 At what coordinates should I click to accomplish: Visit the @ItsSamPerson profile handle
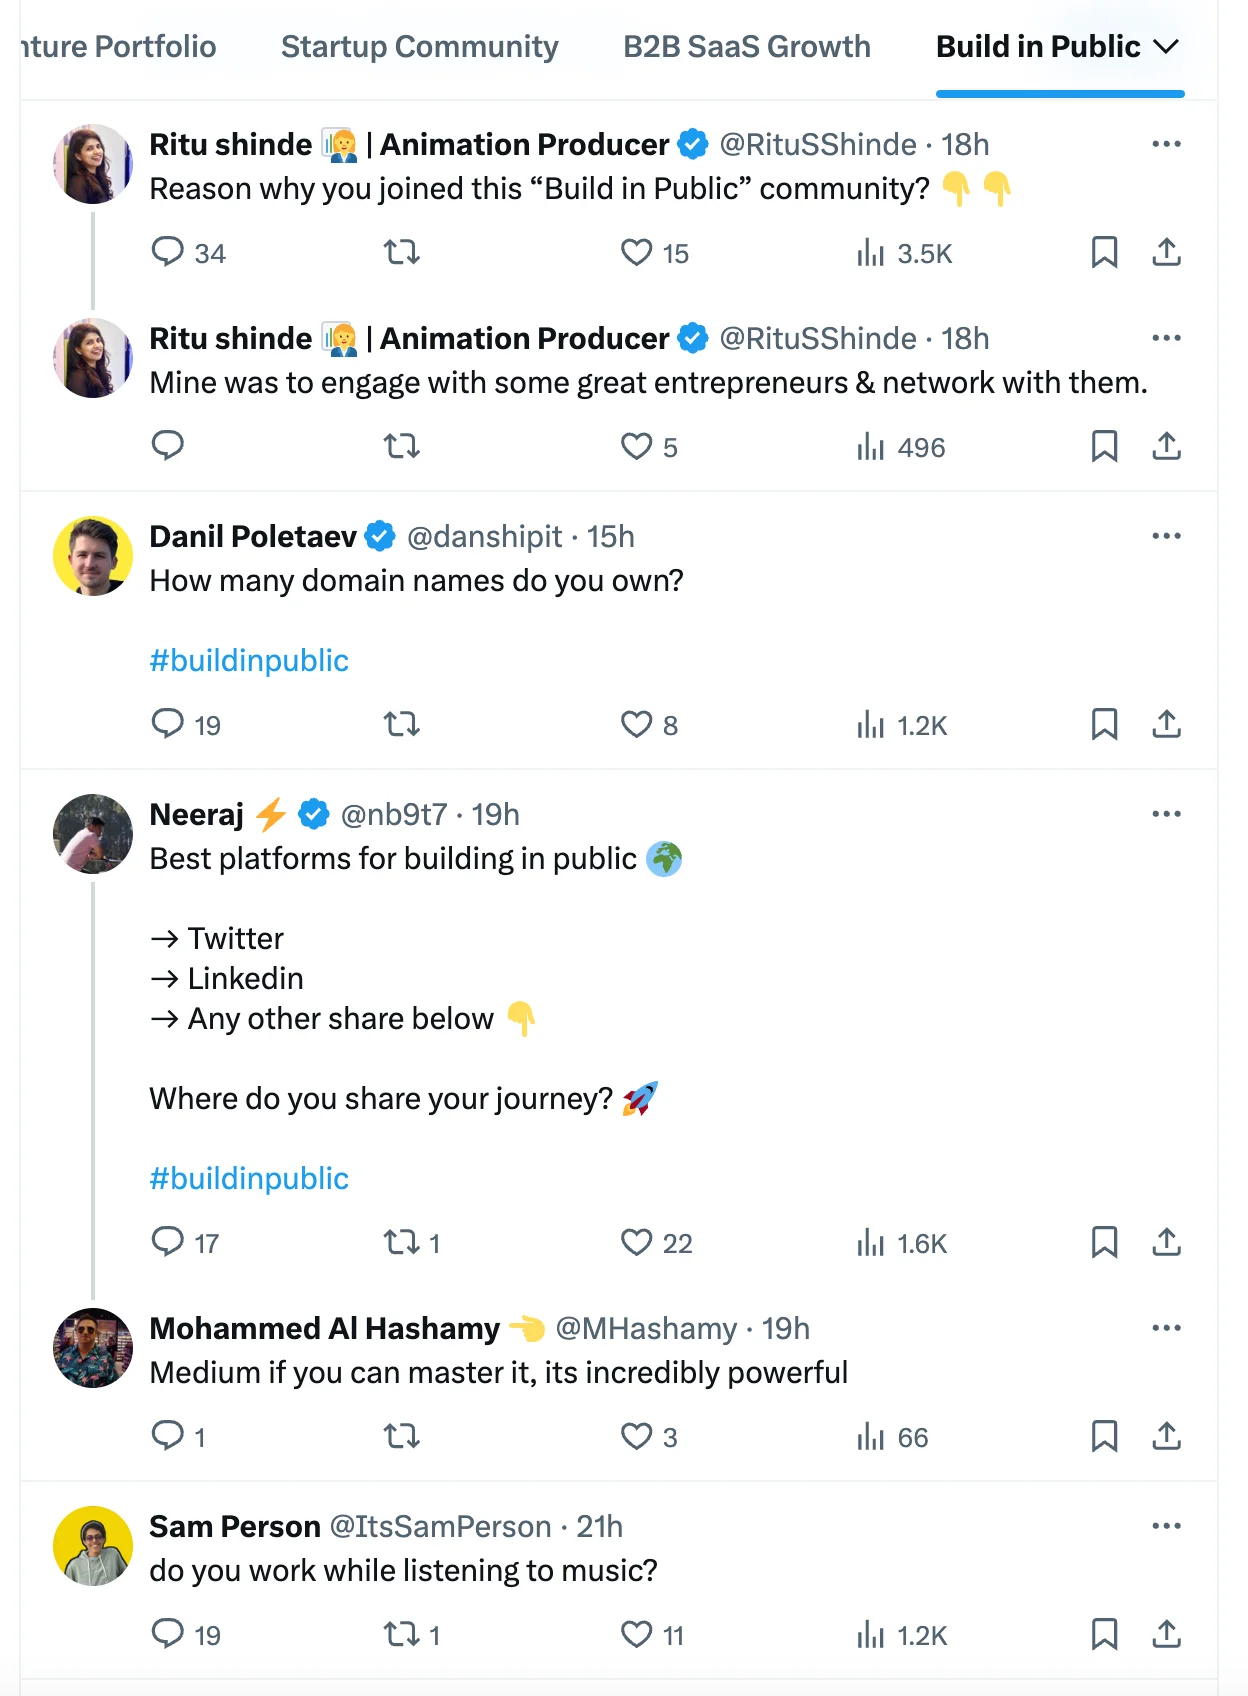pyautogui.click(x=440, y=1526)
